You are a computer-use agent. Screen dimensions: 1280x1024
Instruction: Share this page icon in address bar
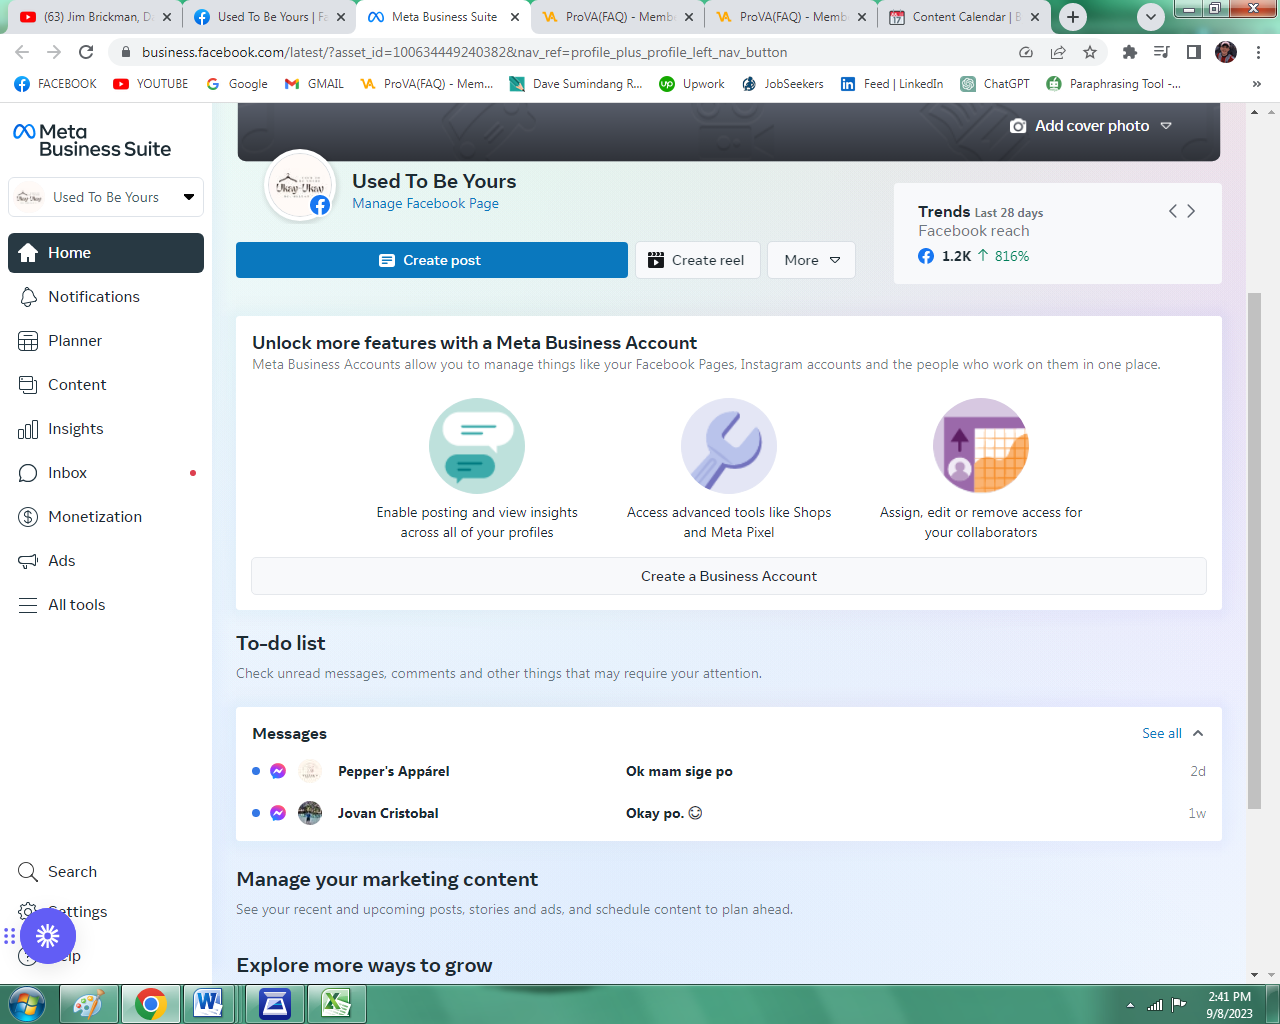tap(1058, 52)
